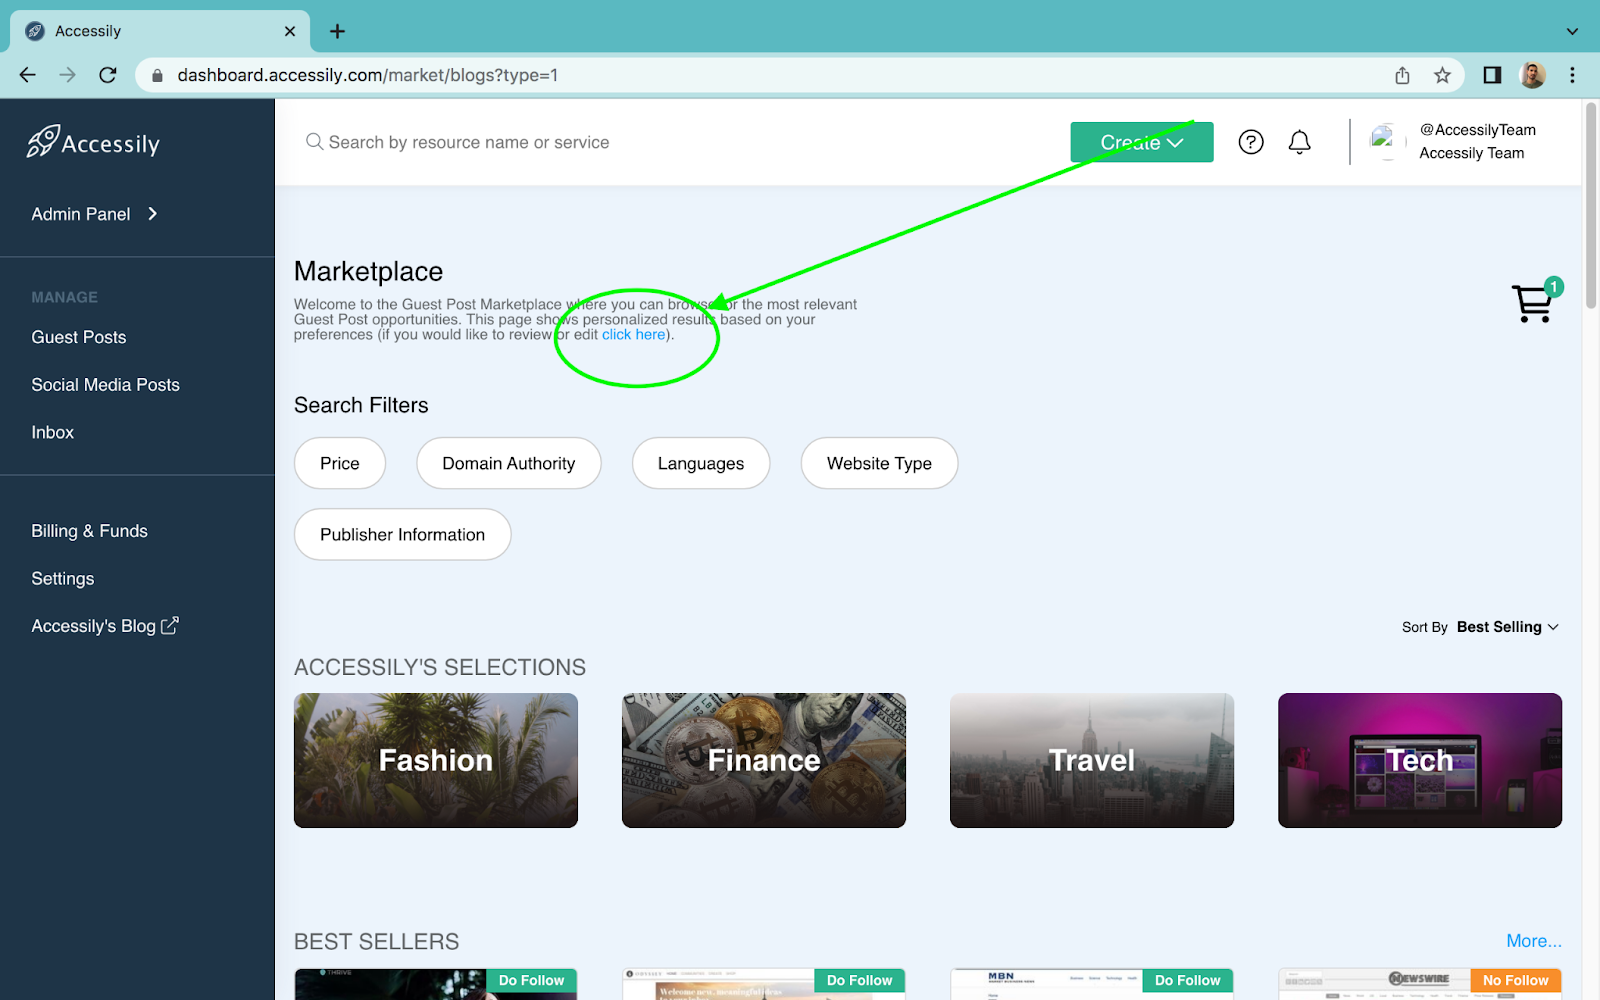Click the search by resource name field

pos(680,142)
